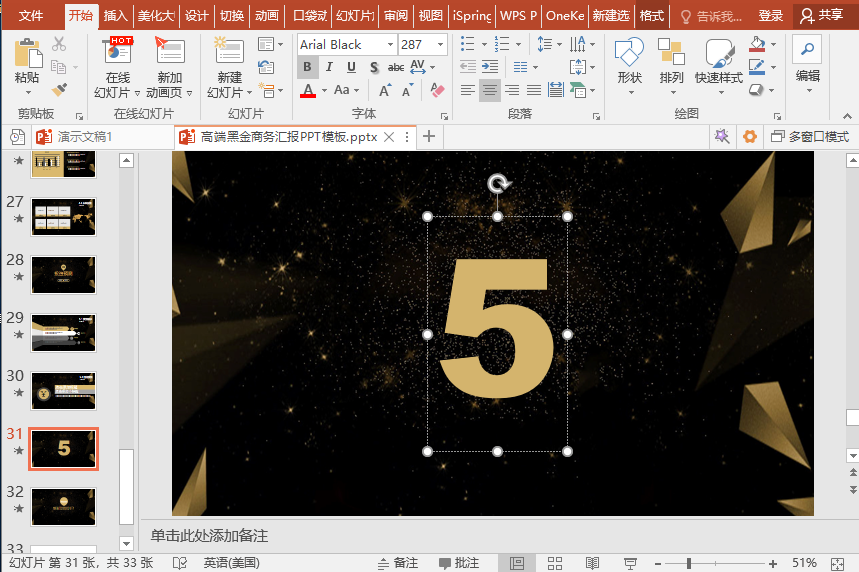Toggle Underline formatting
The height and width of the screenshot is (572, 859).
pos(352,67)
